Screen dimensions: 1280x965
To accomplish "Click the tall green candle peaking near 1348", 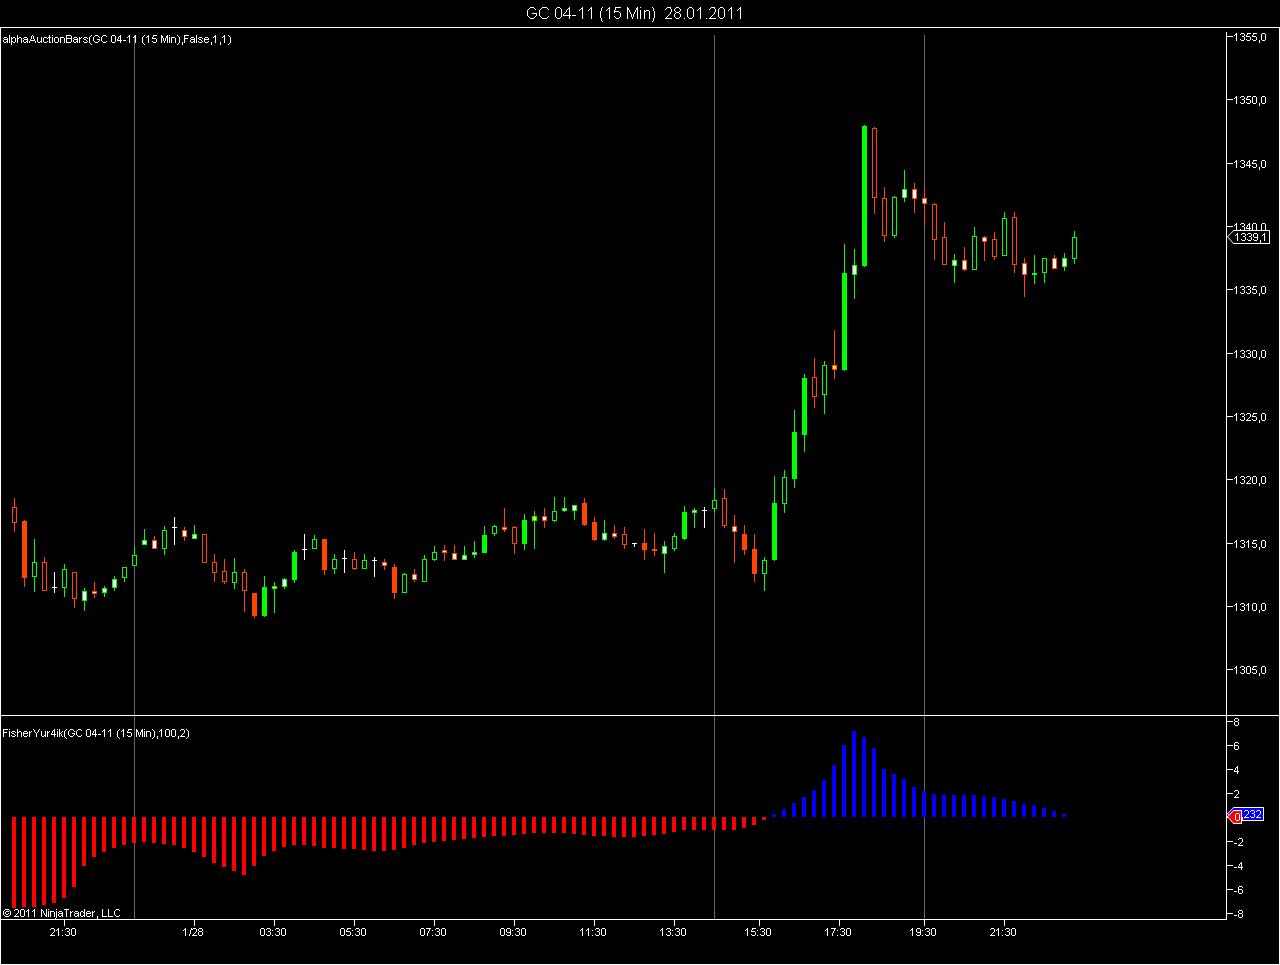I will 864,196.
